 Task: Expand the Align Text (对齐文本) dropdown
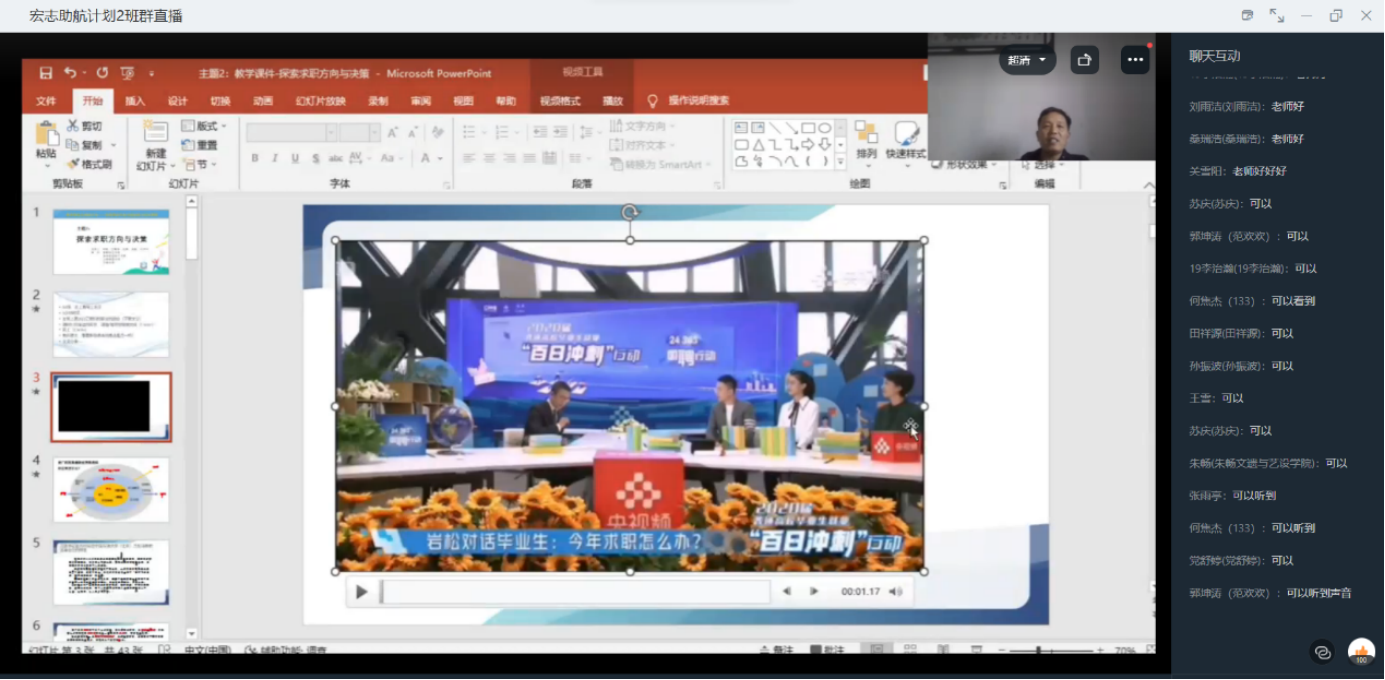(x=641, y=145)
